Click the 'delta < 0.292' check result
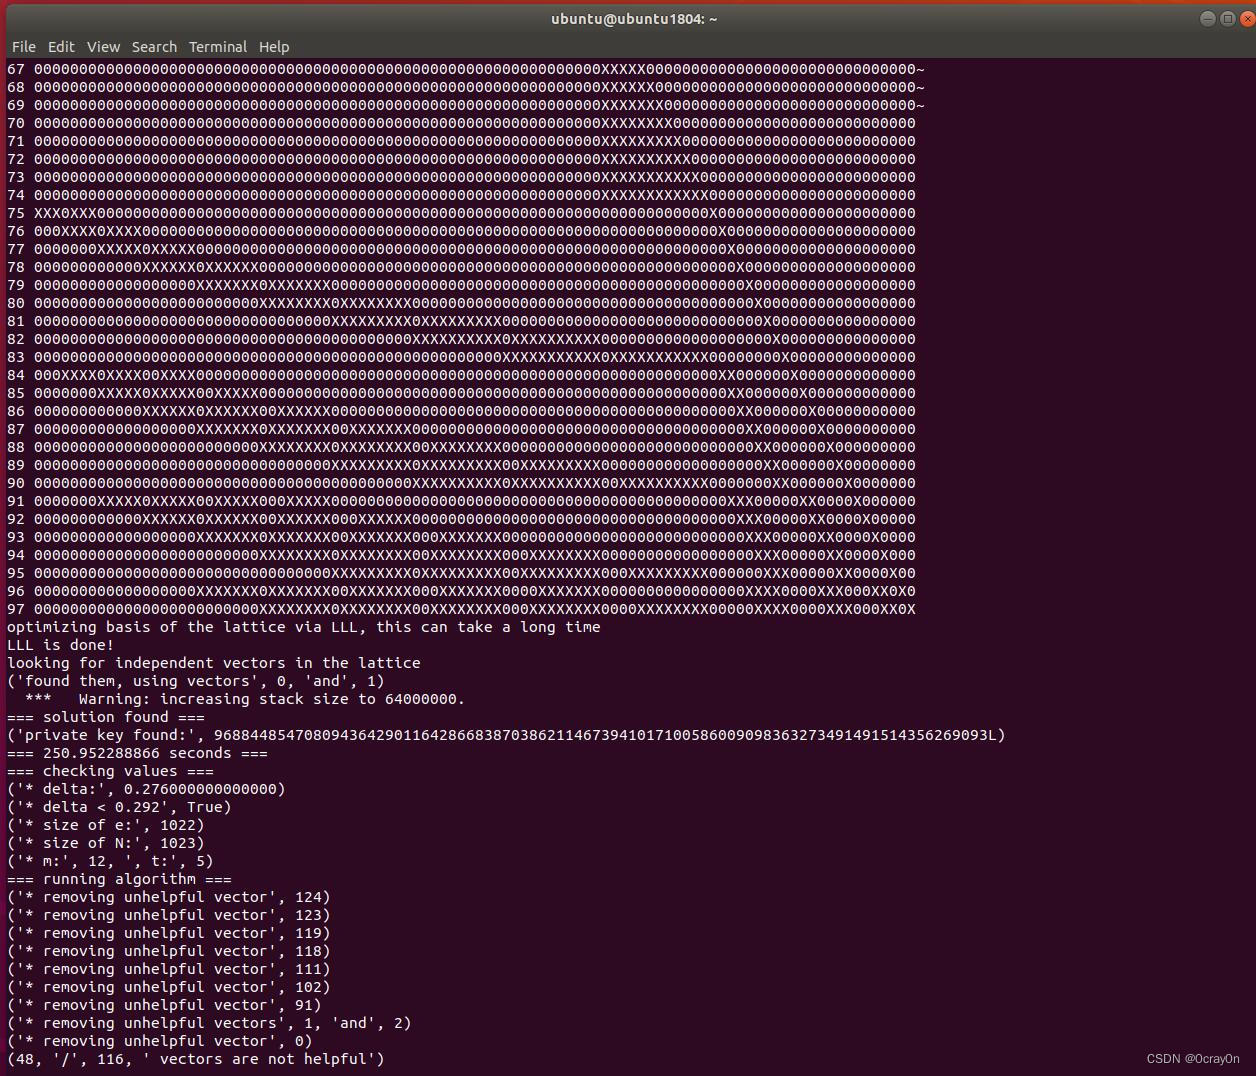 click(119, 807)
